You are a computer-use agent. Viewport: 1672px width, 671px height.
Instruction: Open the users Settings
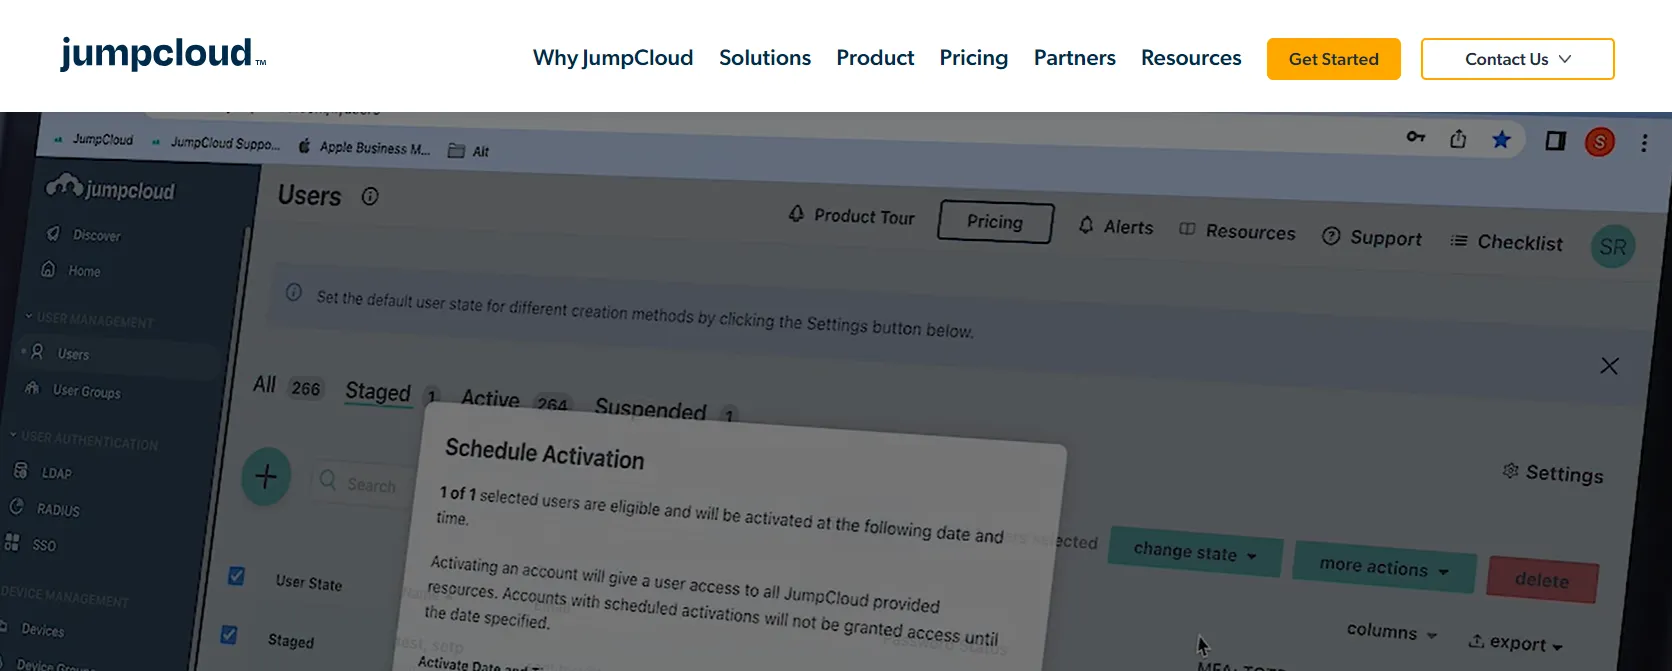coord(1553,473)
